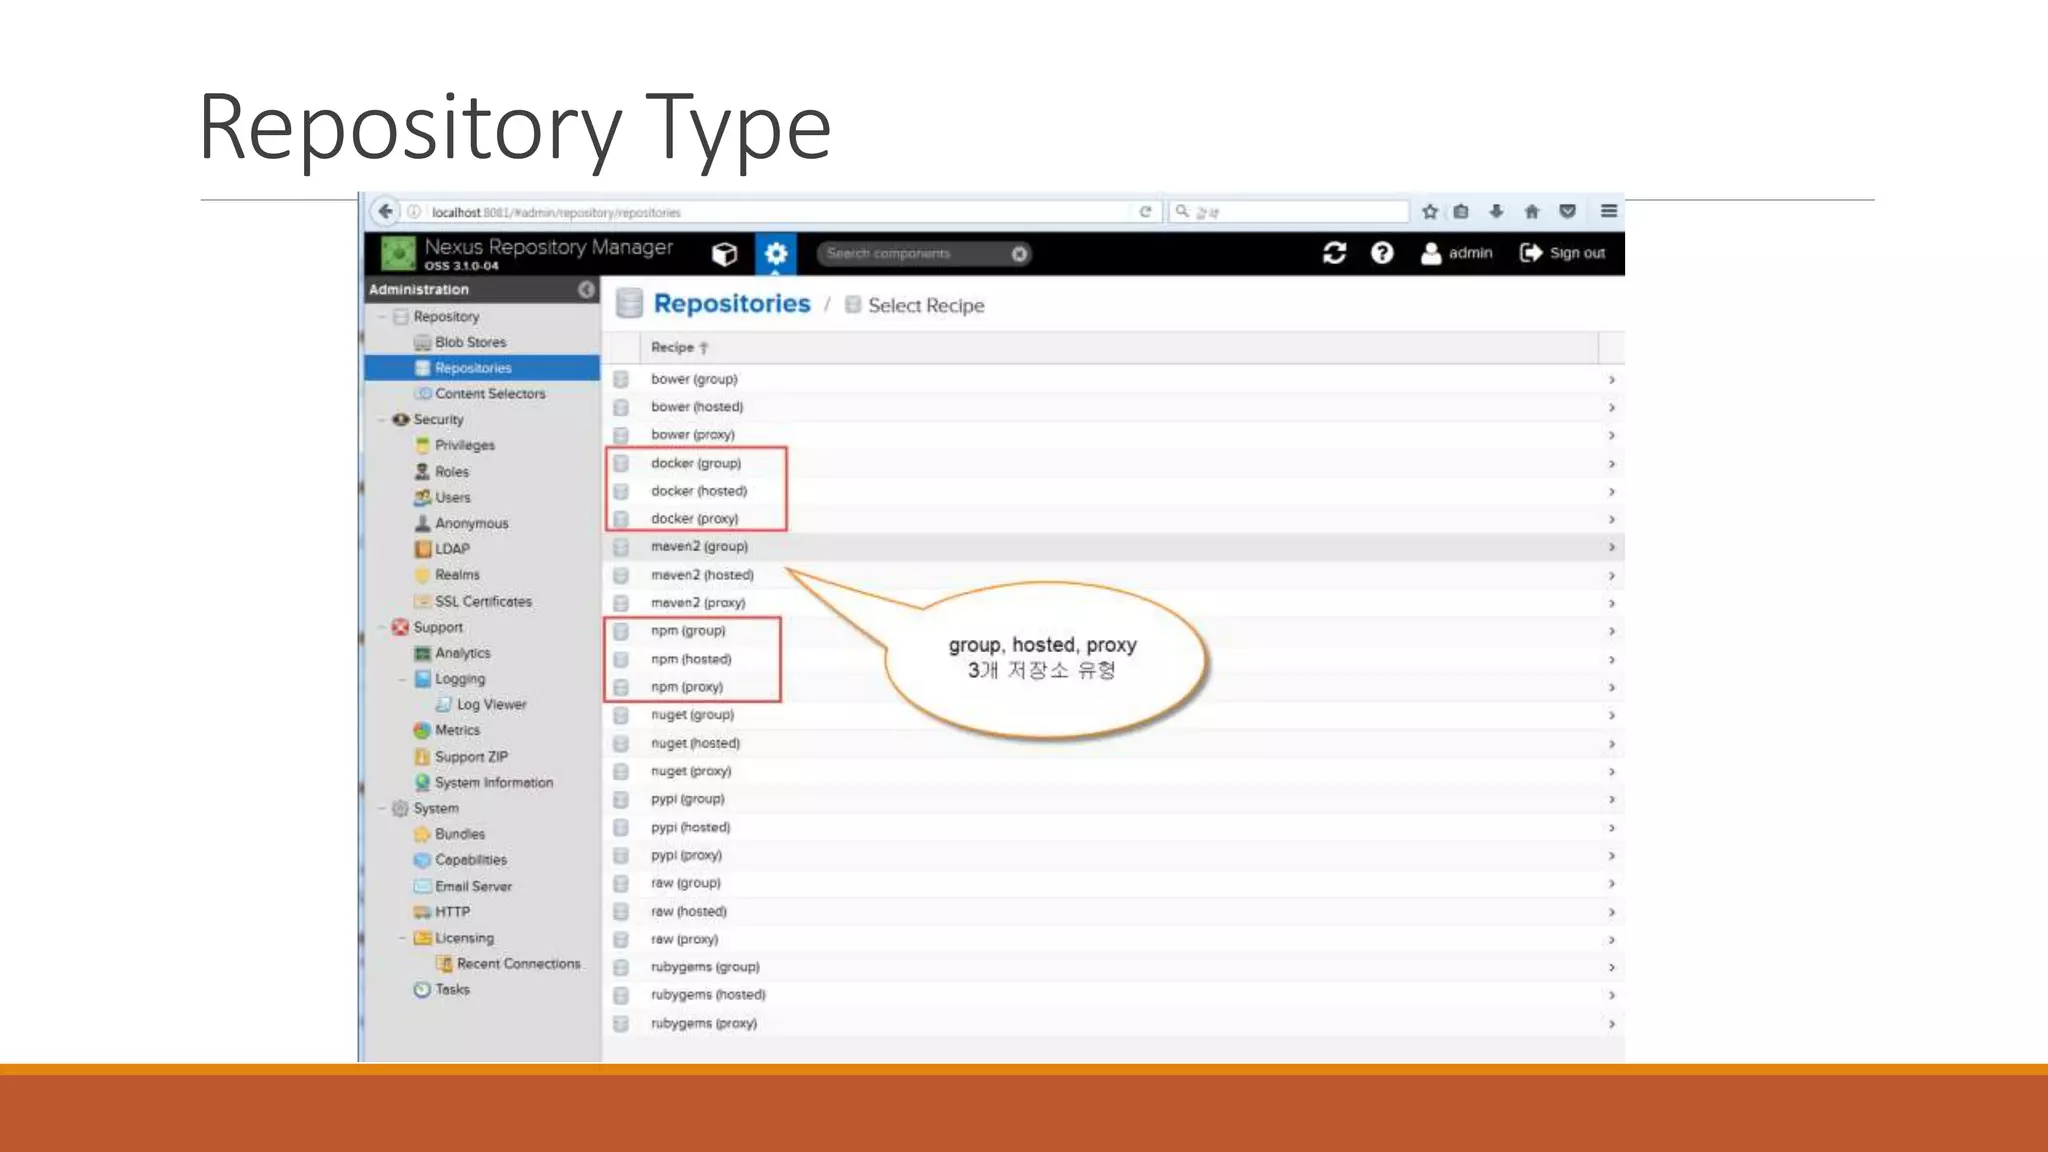Select the rubygems (proxy) recipe

click(1113, 1023)
